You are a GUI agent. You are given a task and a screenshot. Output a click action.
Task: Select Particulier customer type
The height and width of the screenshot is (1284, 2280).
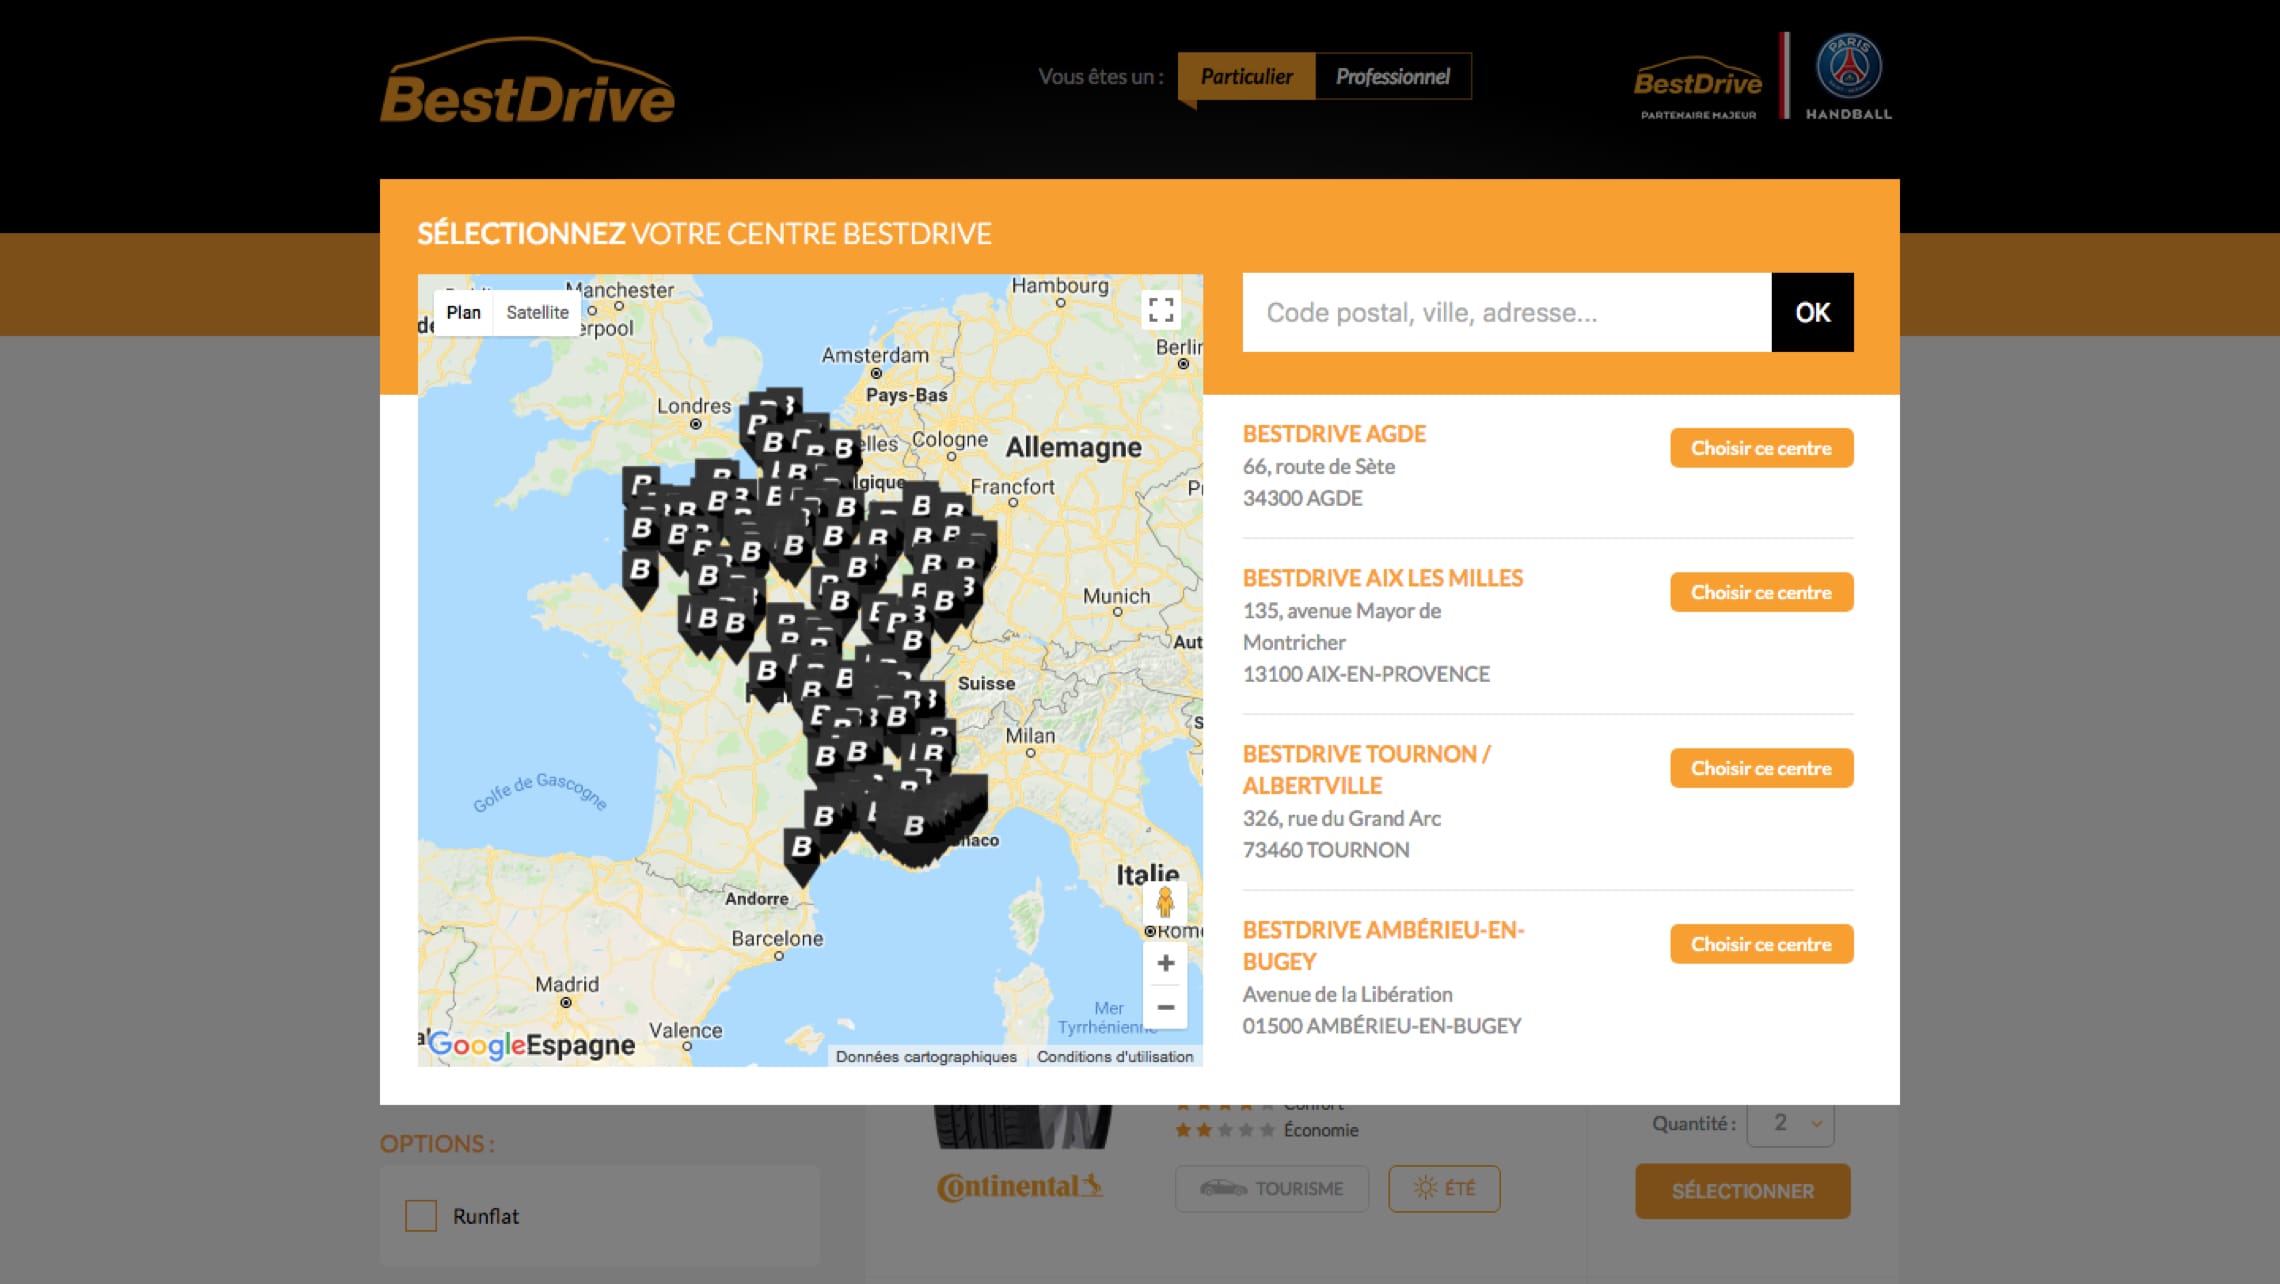pyautogui.click(x=1246, y=76)
